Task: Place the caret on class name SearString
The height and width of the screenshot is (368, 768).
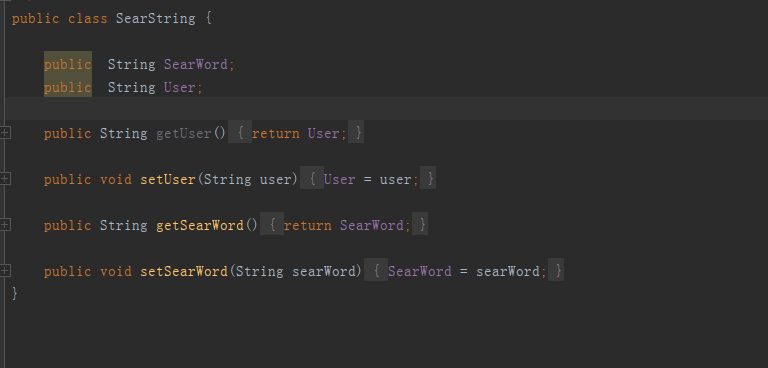Action: click(x=156, y=19)
